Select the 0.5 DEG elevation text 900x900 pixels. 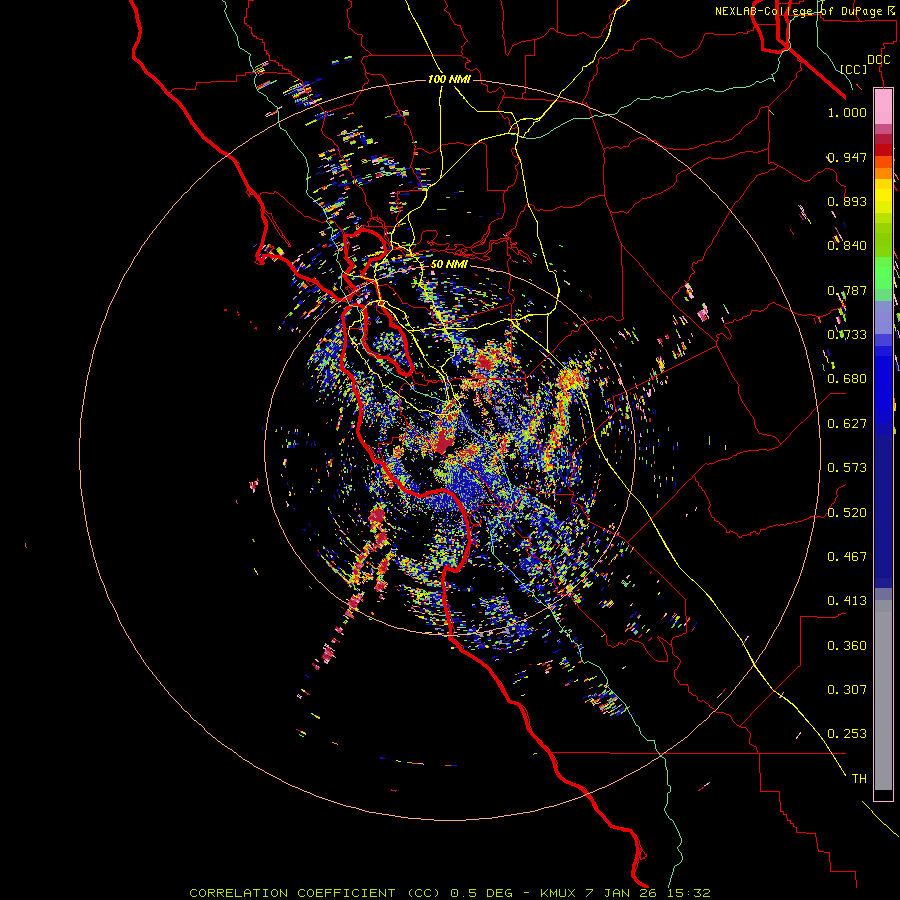pyautogui.click(x=481, y=893)
